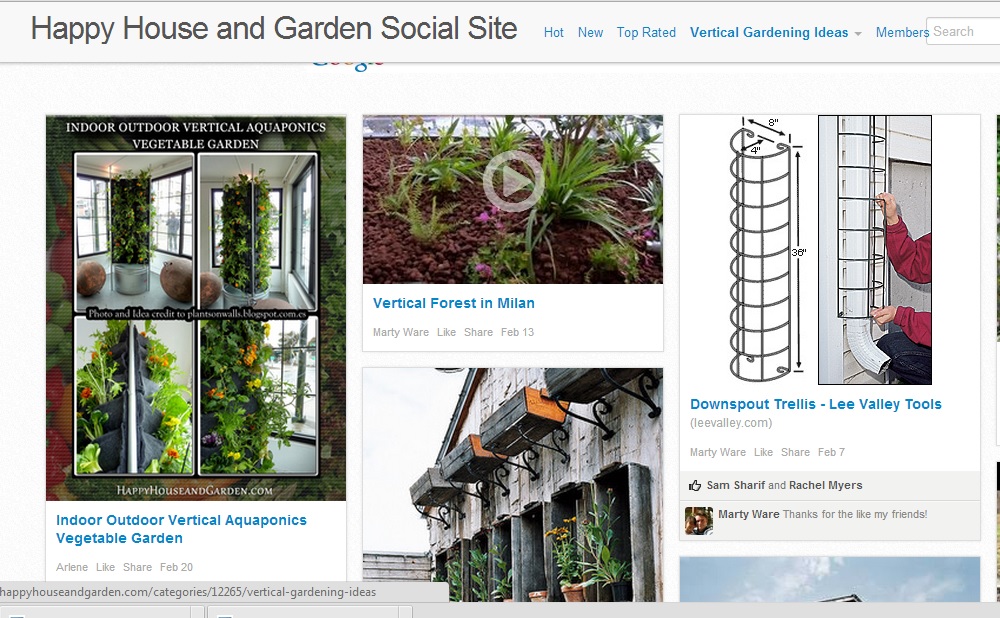1000x618 pixels.
Task: Open the Top Rated section
Action: coord(646,33)
